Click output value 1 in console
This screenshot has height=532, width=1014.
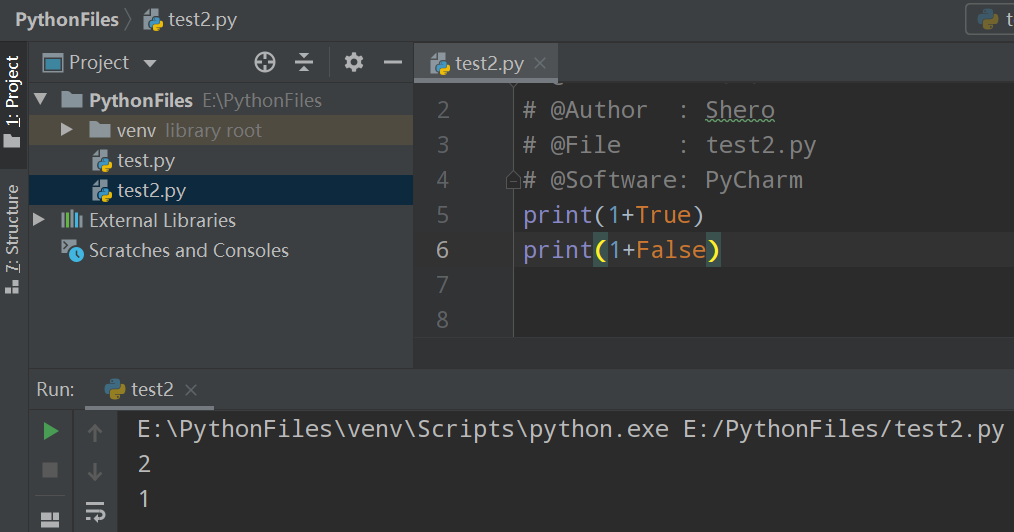[144, 499]
